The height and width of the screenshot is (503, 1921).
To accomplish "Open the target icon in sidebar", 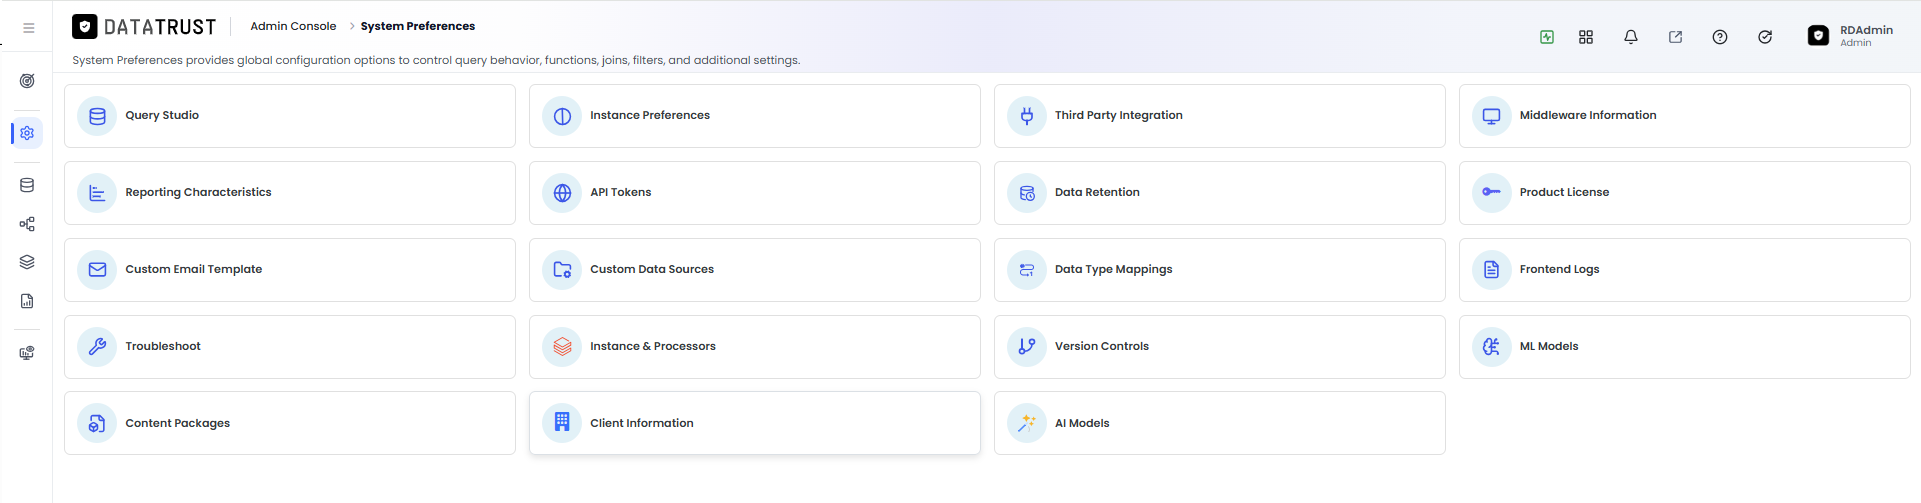I will click(27, 81).
